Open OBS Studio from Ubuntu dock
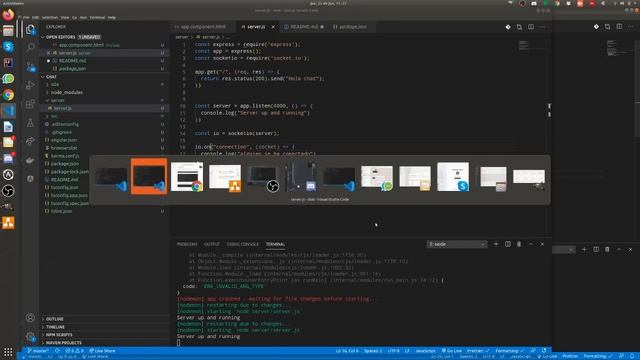Screen dimensions: 640x360 8,191
